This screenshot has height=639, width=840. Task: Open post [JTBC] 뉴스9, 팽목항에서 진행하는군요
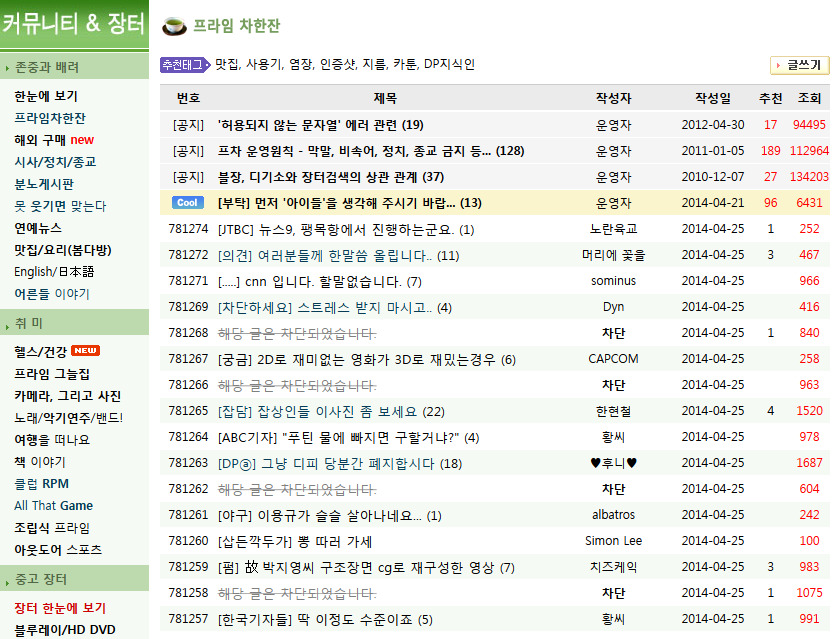[x=346, y=230]
